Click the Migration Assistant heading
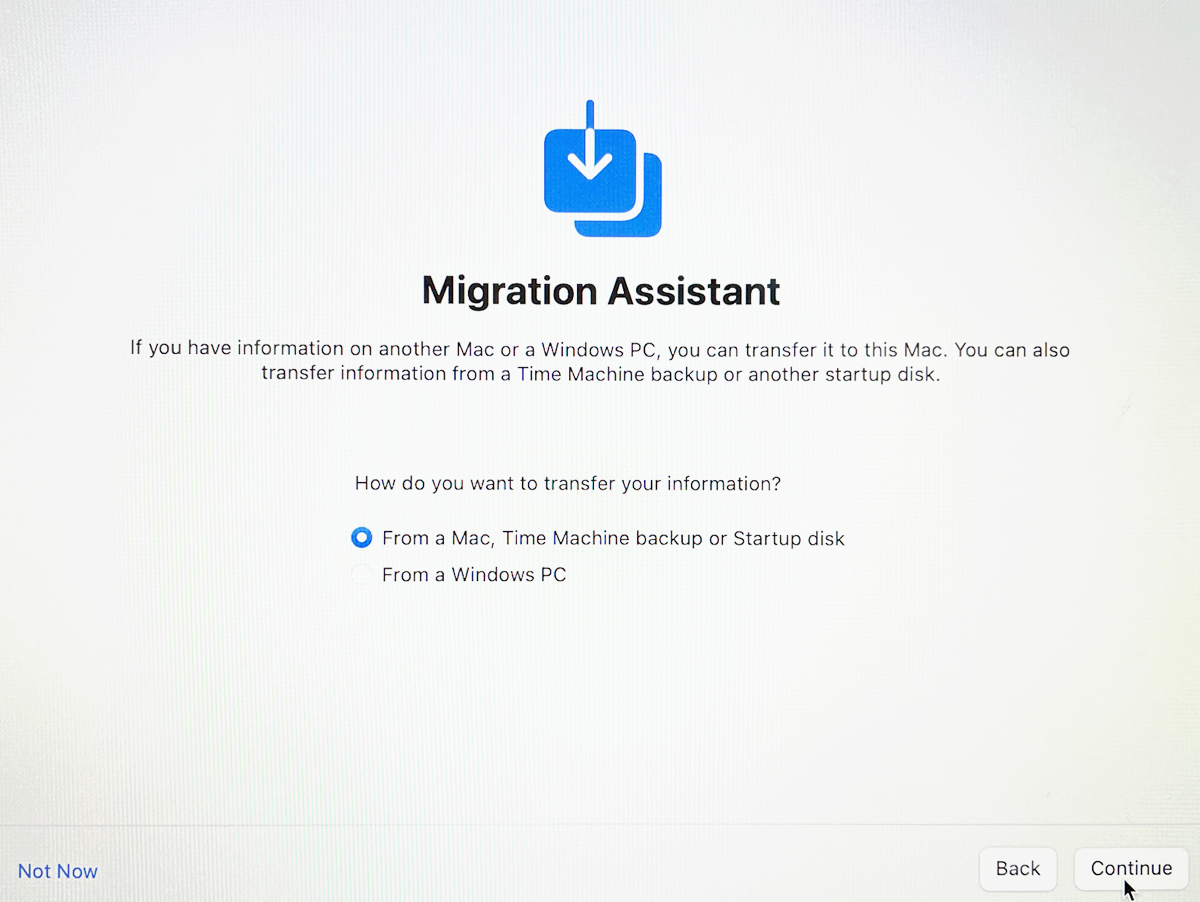The height and width of the screenshot is (902, 1200). [600, 291]
